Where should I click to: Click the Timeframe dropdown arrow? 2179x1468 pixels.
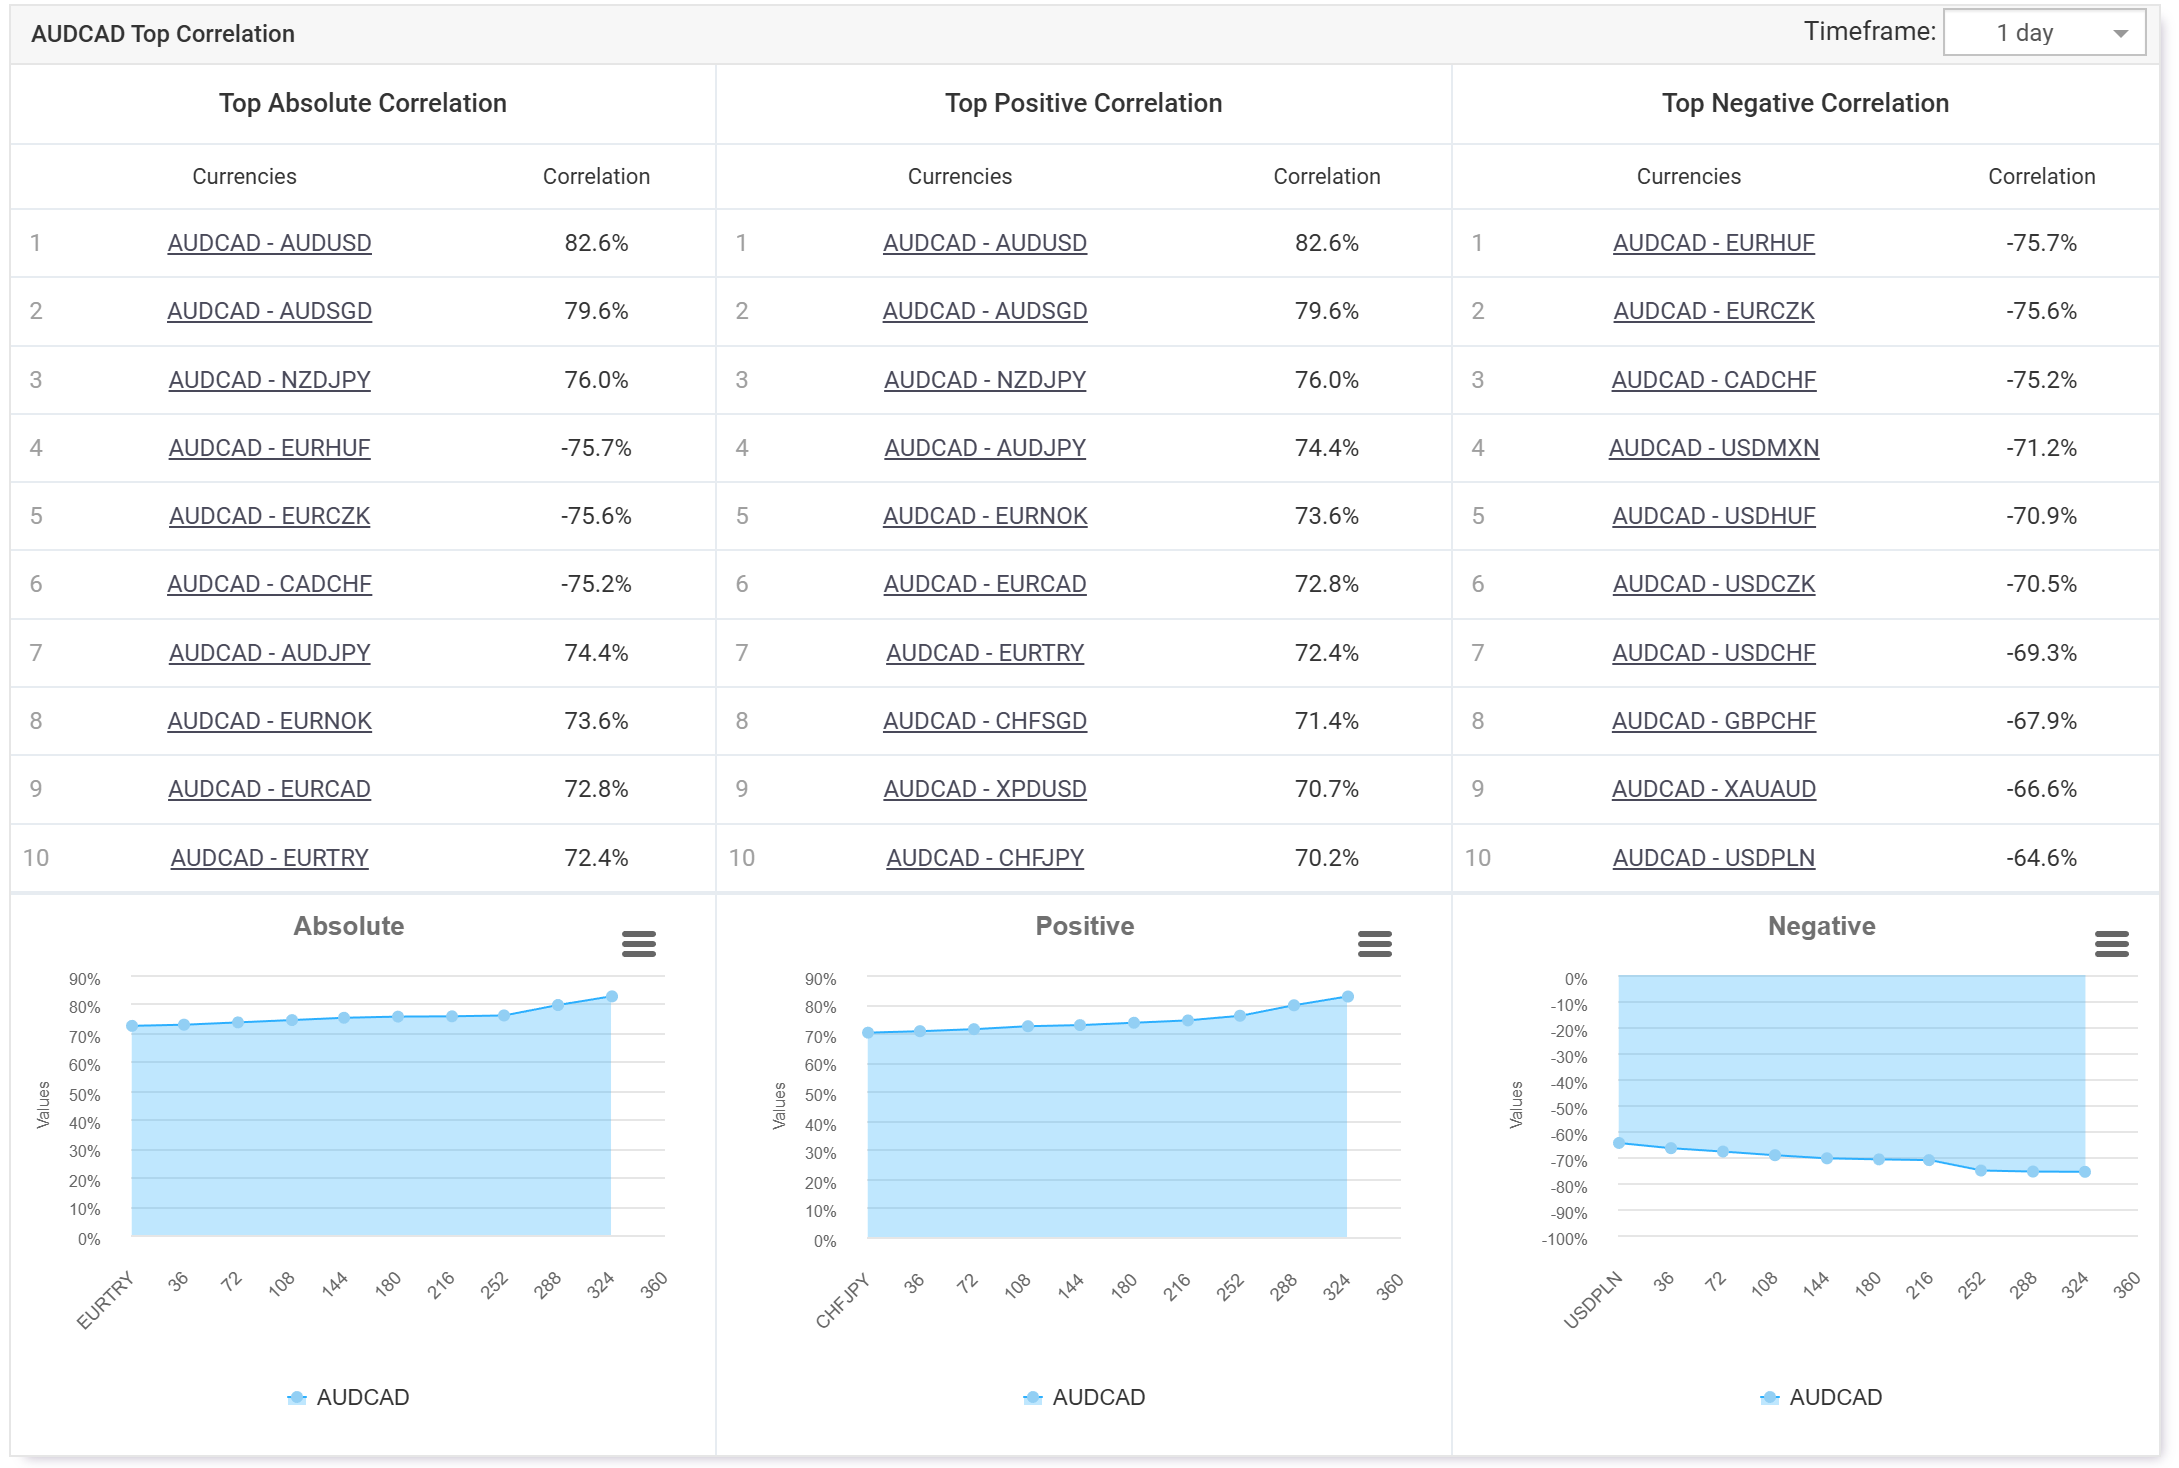coord(2120,34)
